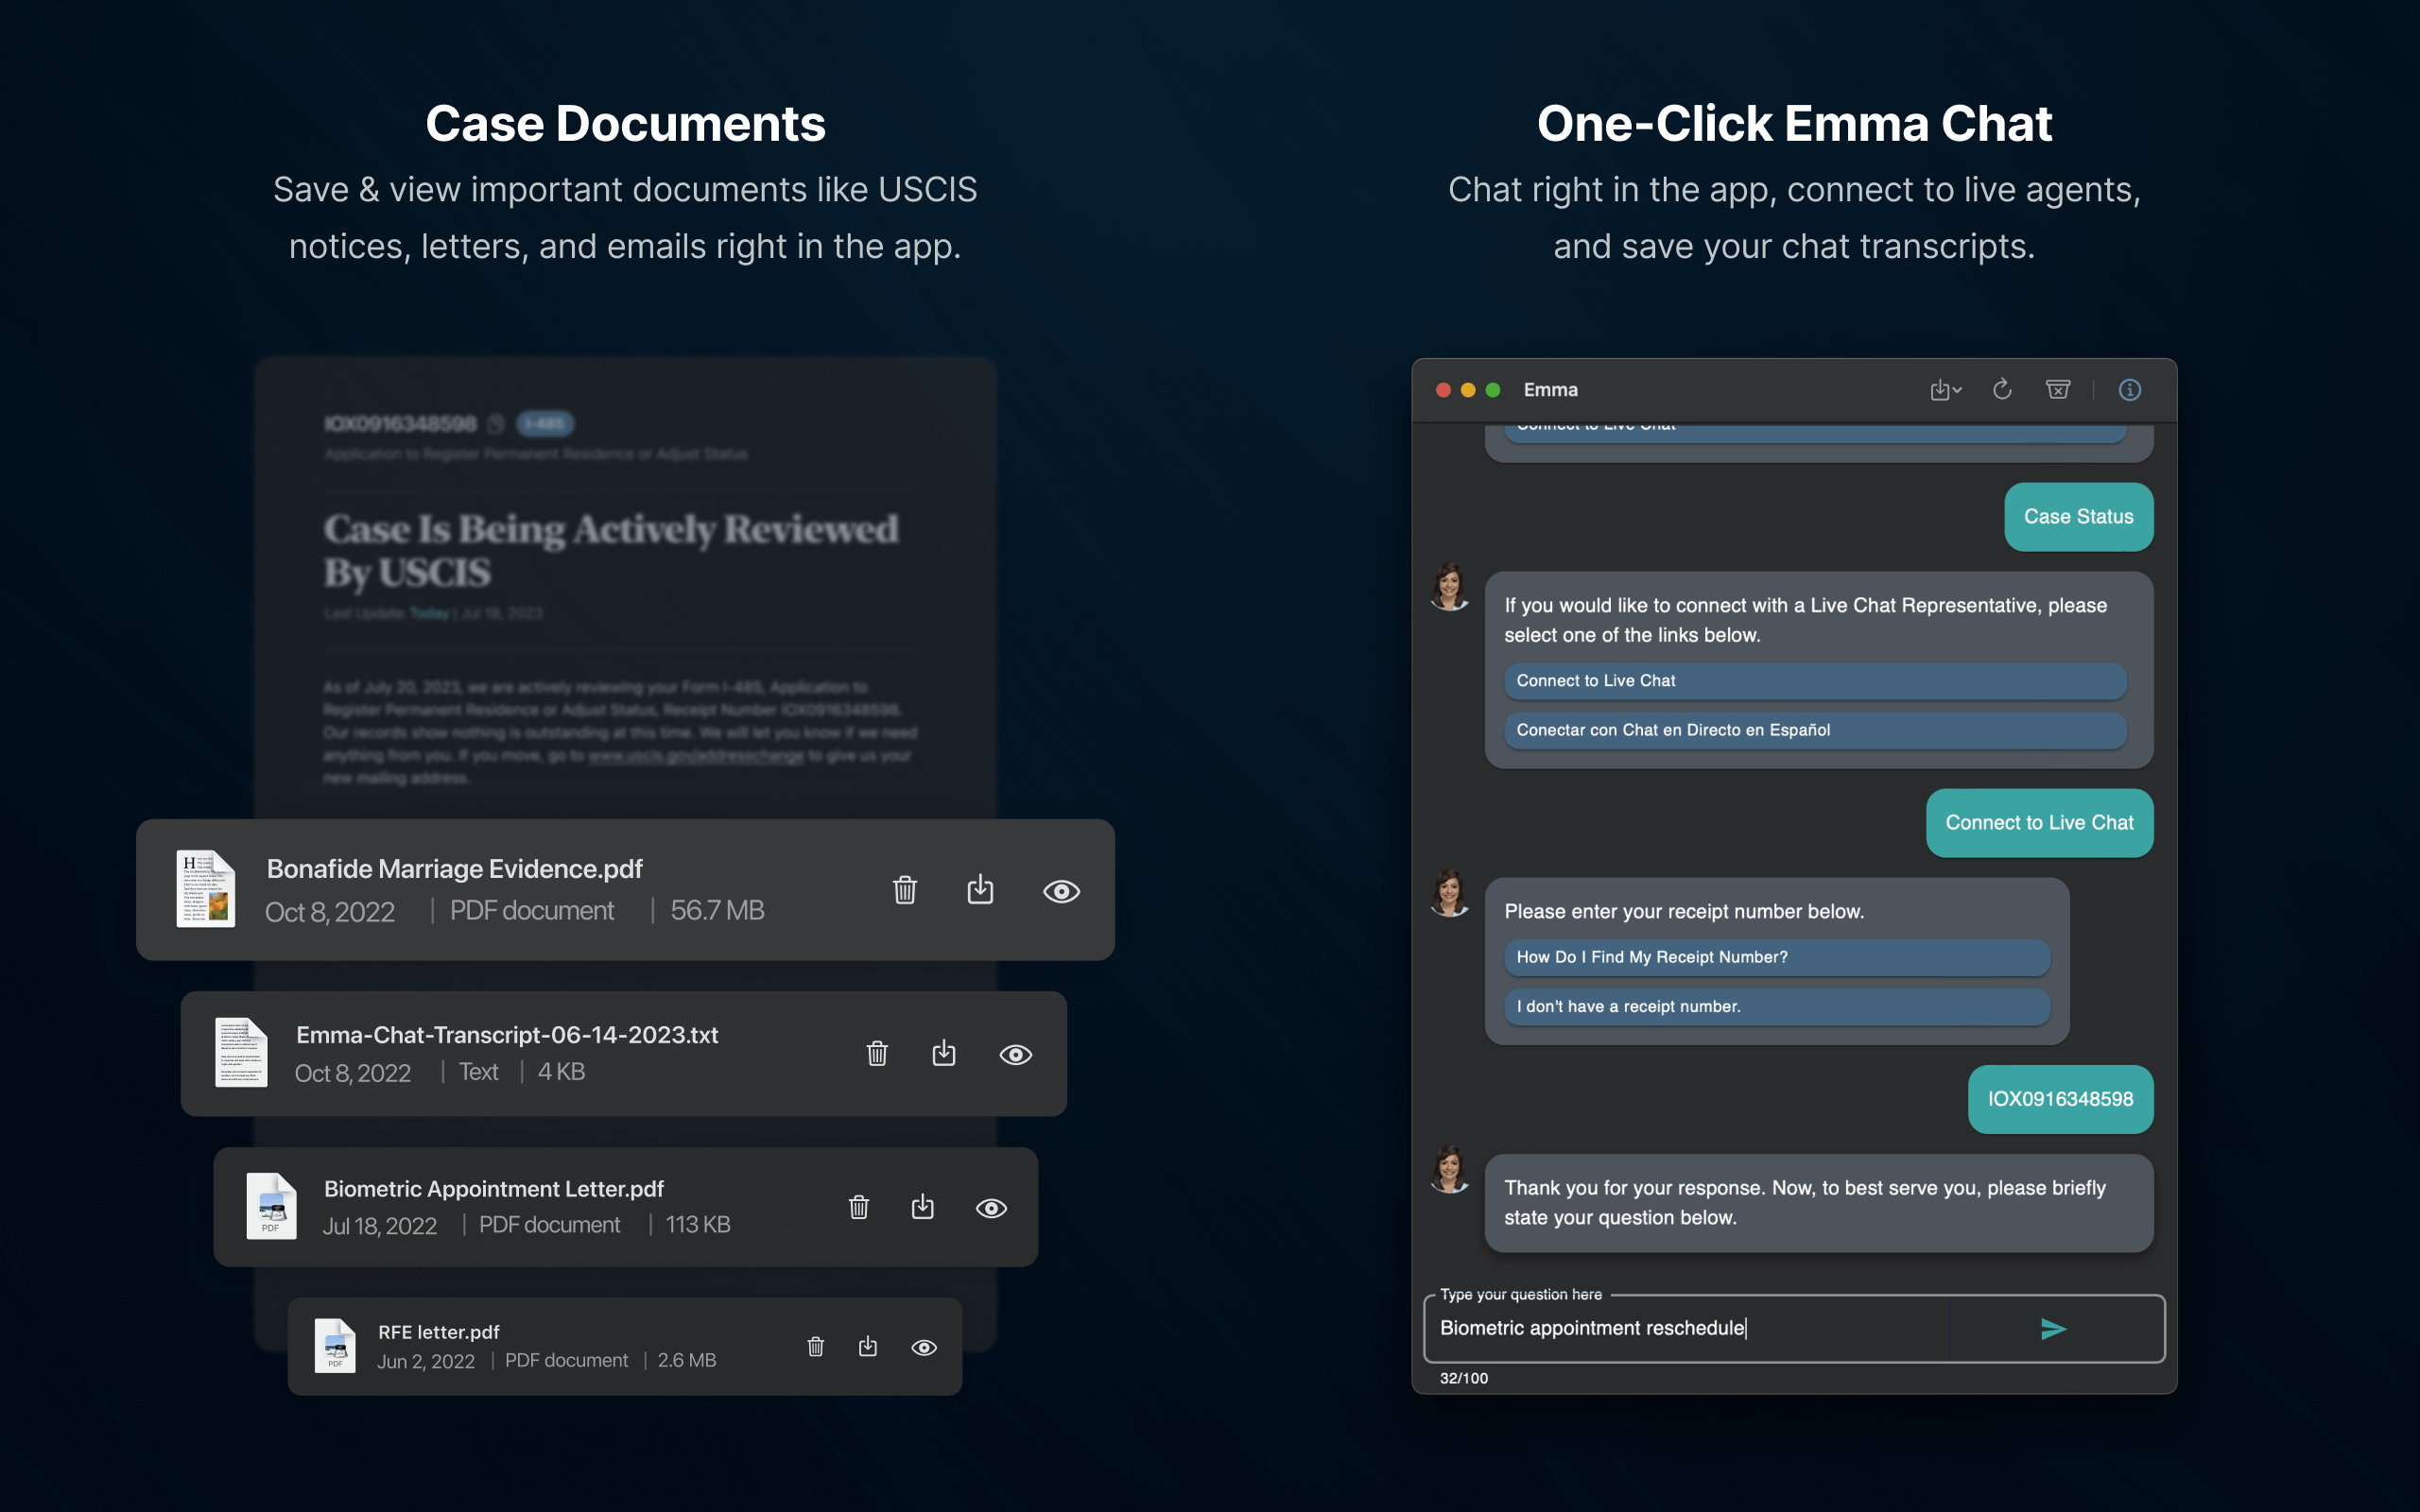Open Emma chat transcript file thumbnail
Screen dimensions: 2420x1512
241,1053
